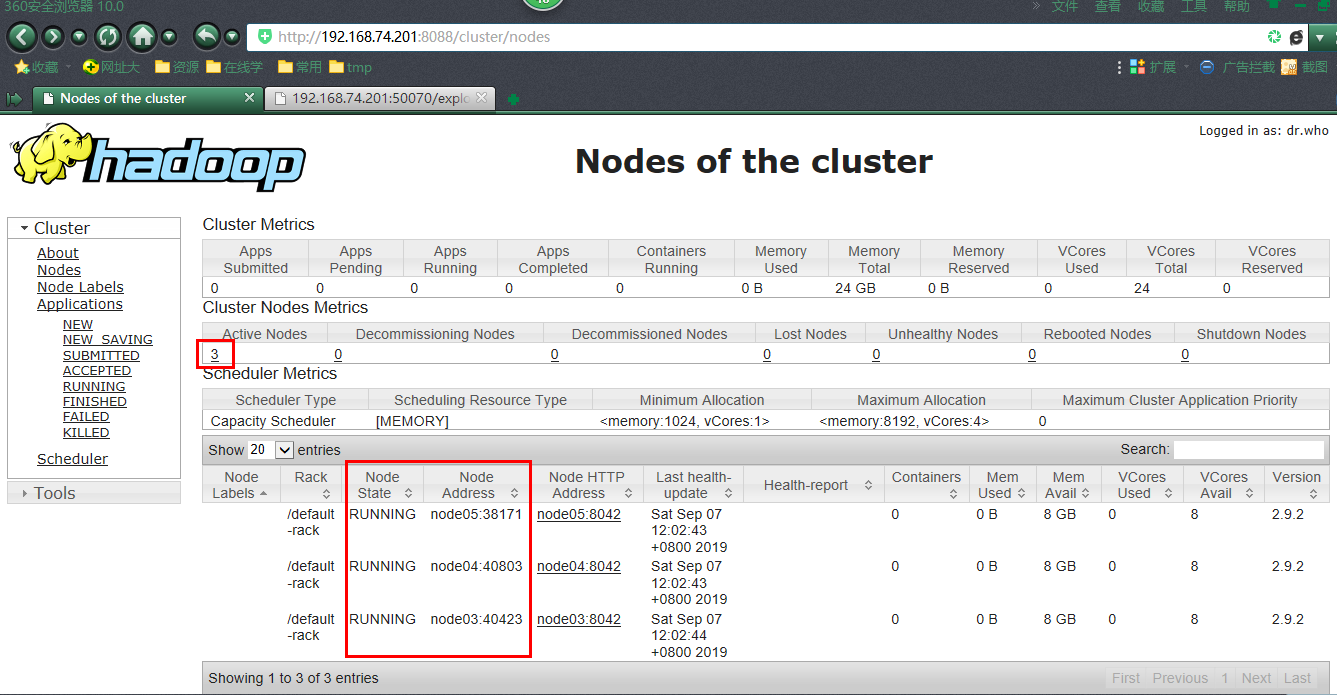Click the Active Nodes count 3 link

(x=215, y=354)
